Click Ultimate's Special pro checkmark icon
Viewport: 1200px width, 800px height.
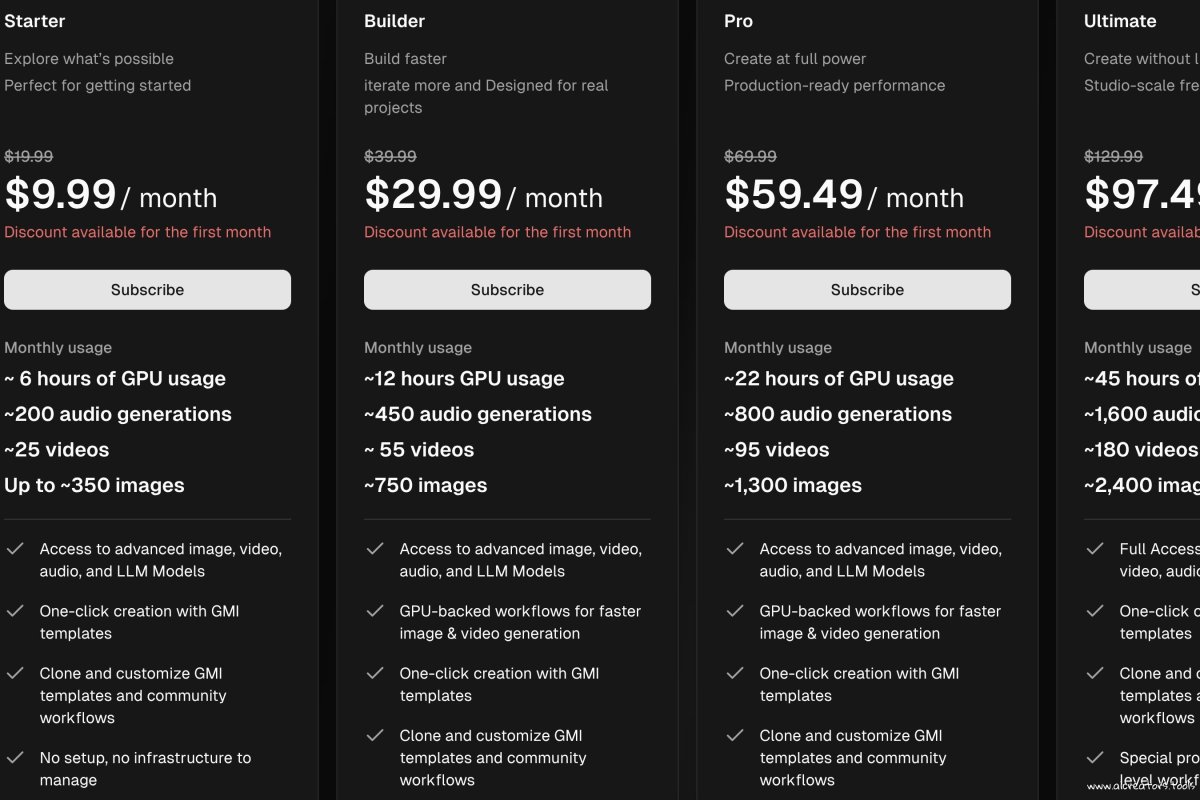pyautogui.click(x=1095, y=758)
